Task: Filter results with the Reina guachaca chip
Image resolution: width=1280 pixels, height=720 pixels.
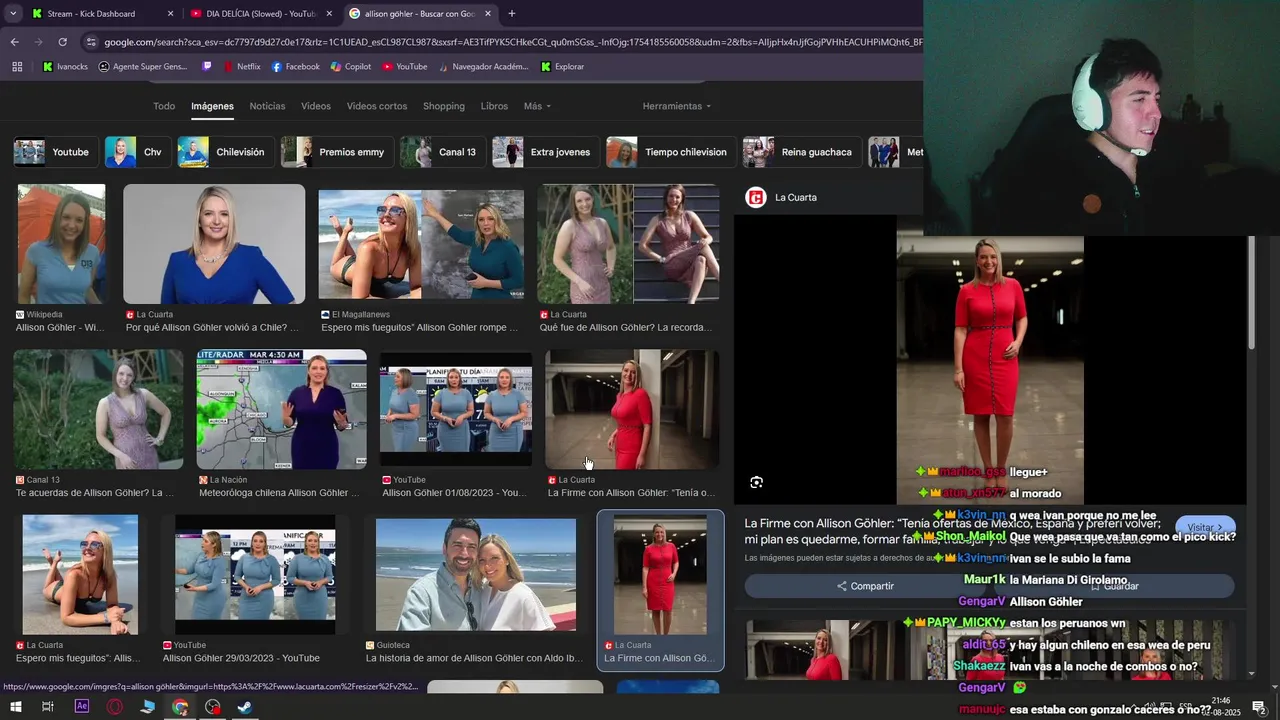Action: [x=802, y=152]
